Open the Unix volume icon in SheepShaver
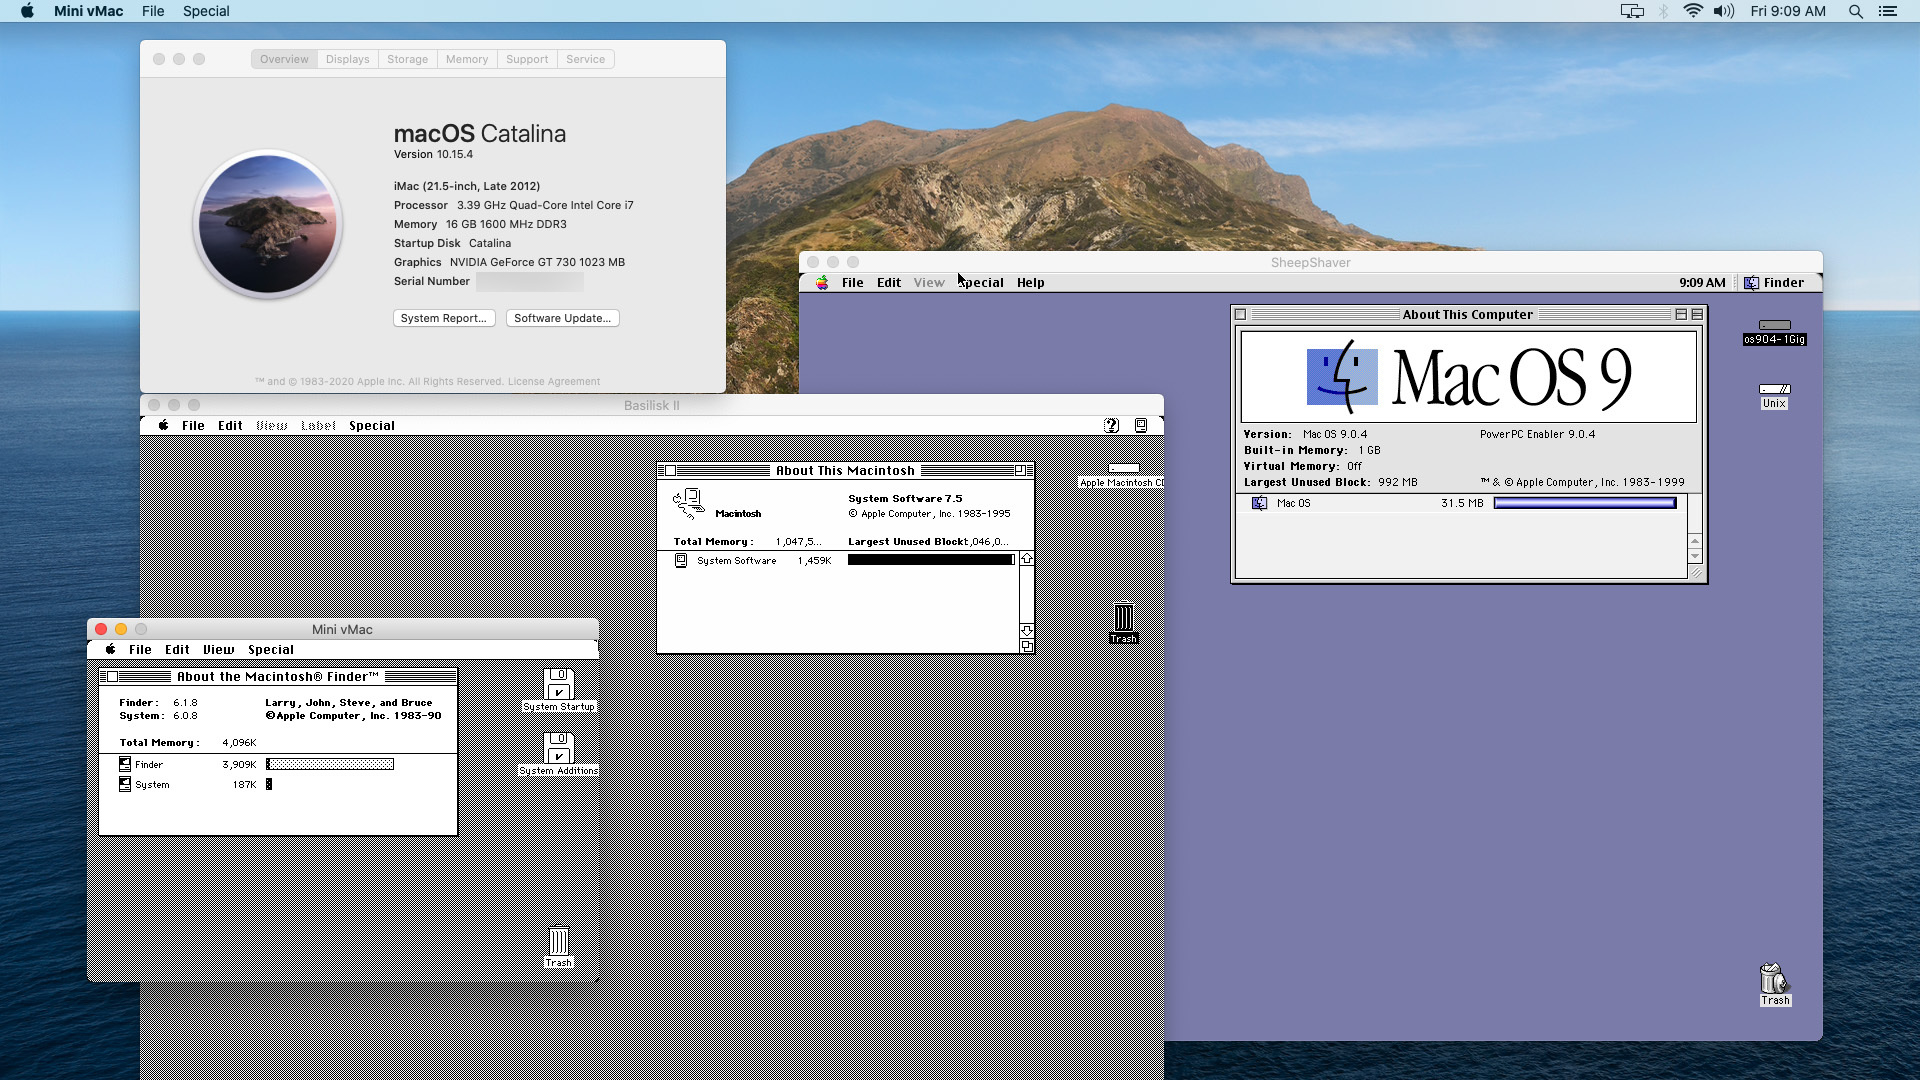Viewport: 1920px width, 1080px height. pyautogui.click(x=1774, y=390)
